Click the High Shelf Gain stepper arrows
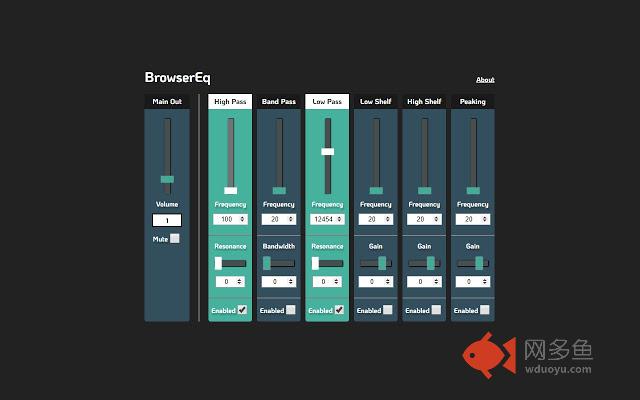 436,282
